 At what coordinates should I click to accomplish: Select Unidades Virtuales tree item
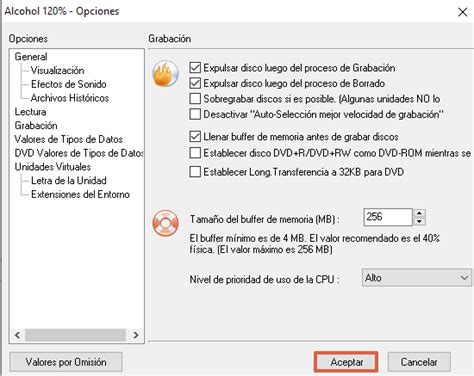pyautogui.click(x=53, y=167)
